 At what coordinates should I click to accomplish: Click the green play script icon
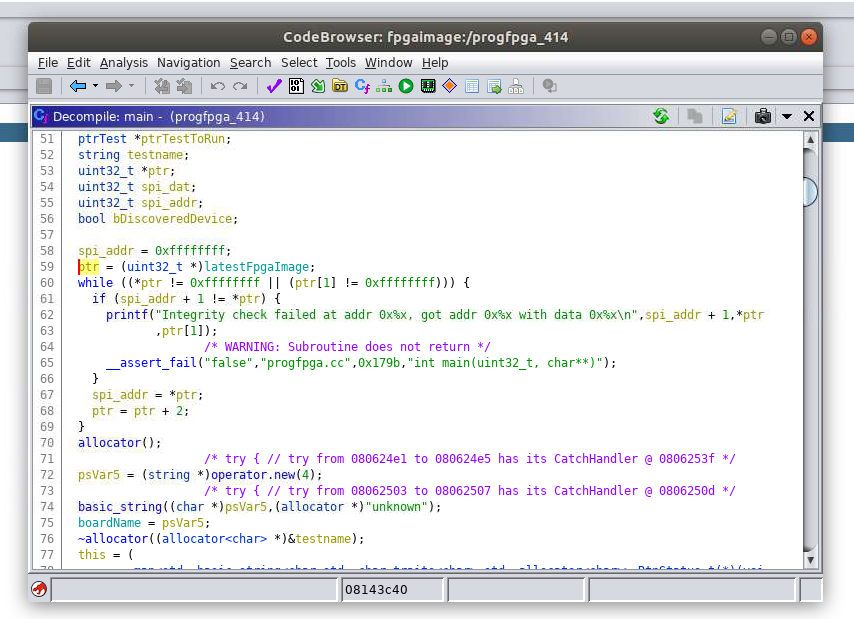[406, 86]
